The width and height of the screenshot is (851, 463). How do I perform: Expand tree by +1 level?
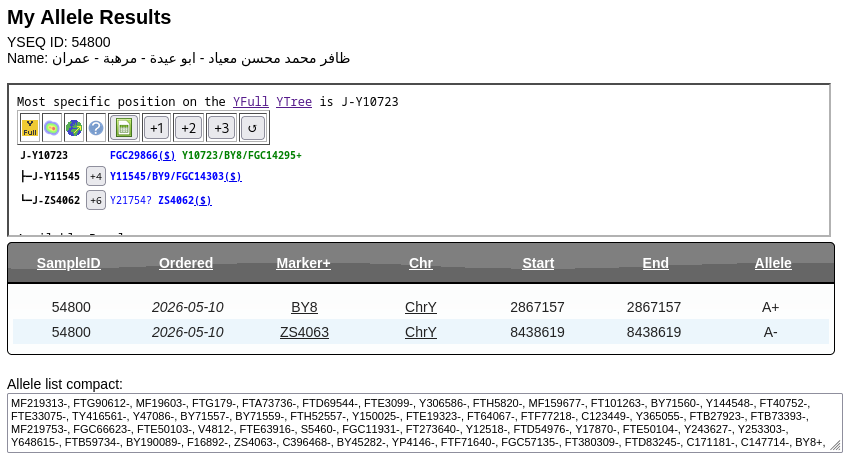click(157, 128)
